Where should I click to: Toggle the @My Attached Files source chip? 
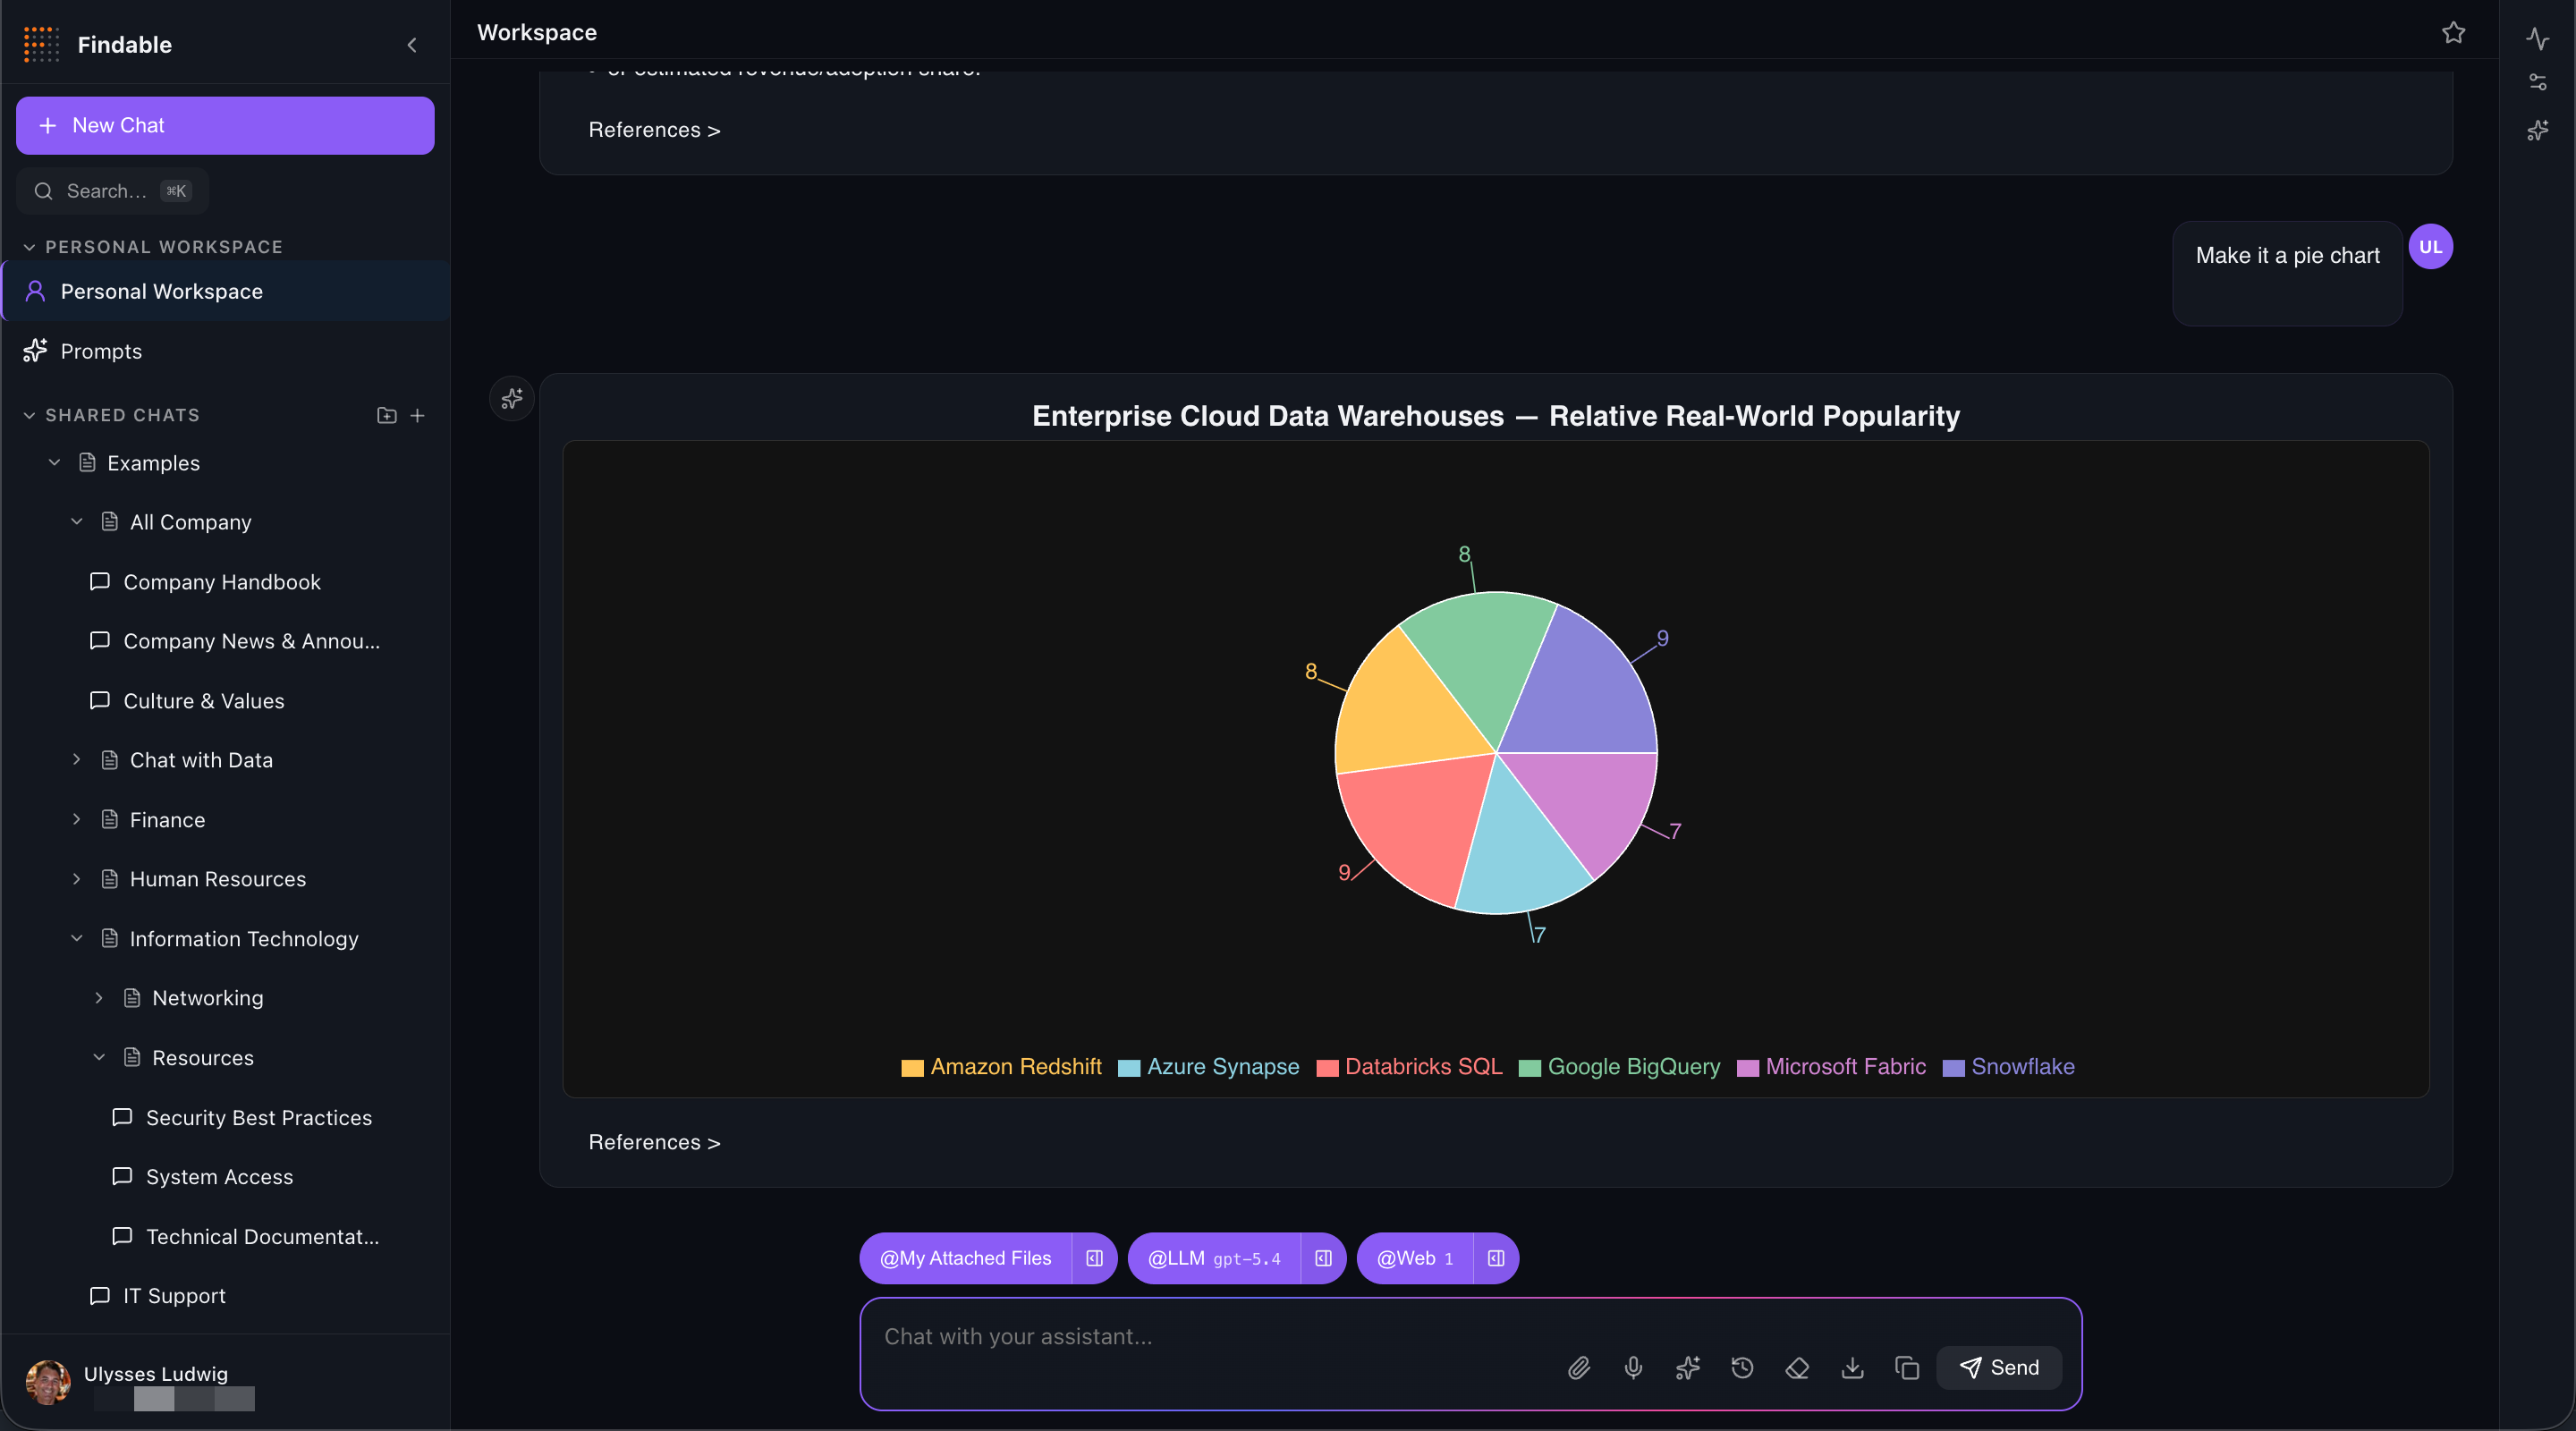click(965, 1258)
